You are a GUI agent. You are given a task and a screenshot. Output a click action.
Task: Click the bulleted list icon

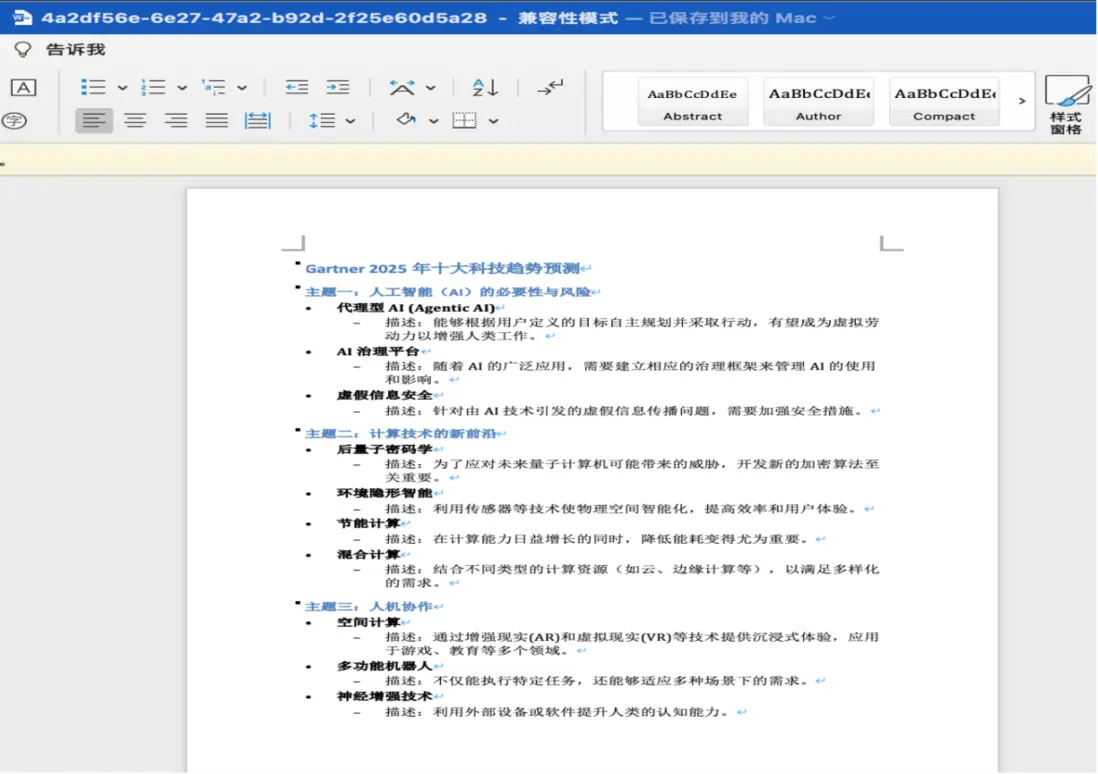93,87
